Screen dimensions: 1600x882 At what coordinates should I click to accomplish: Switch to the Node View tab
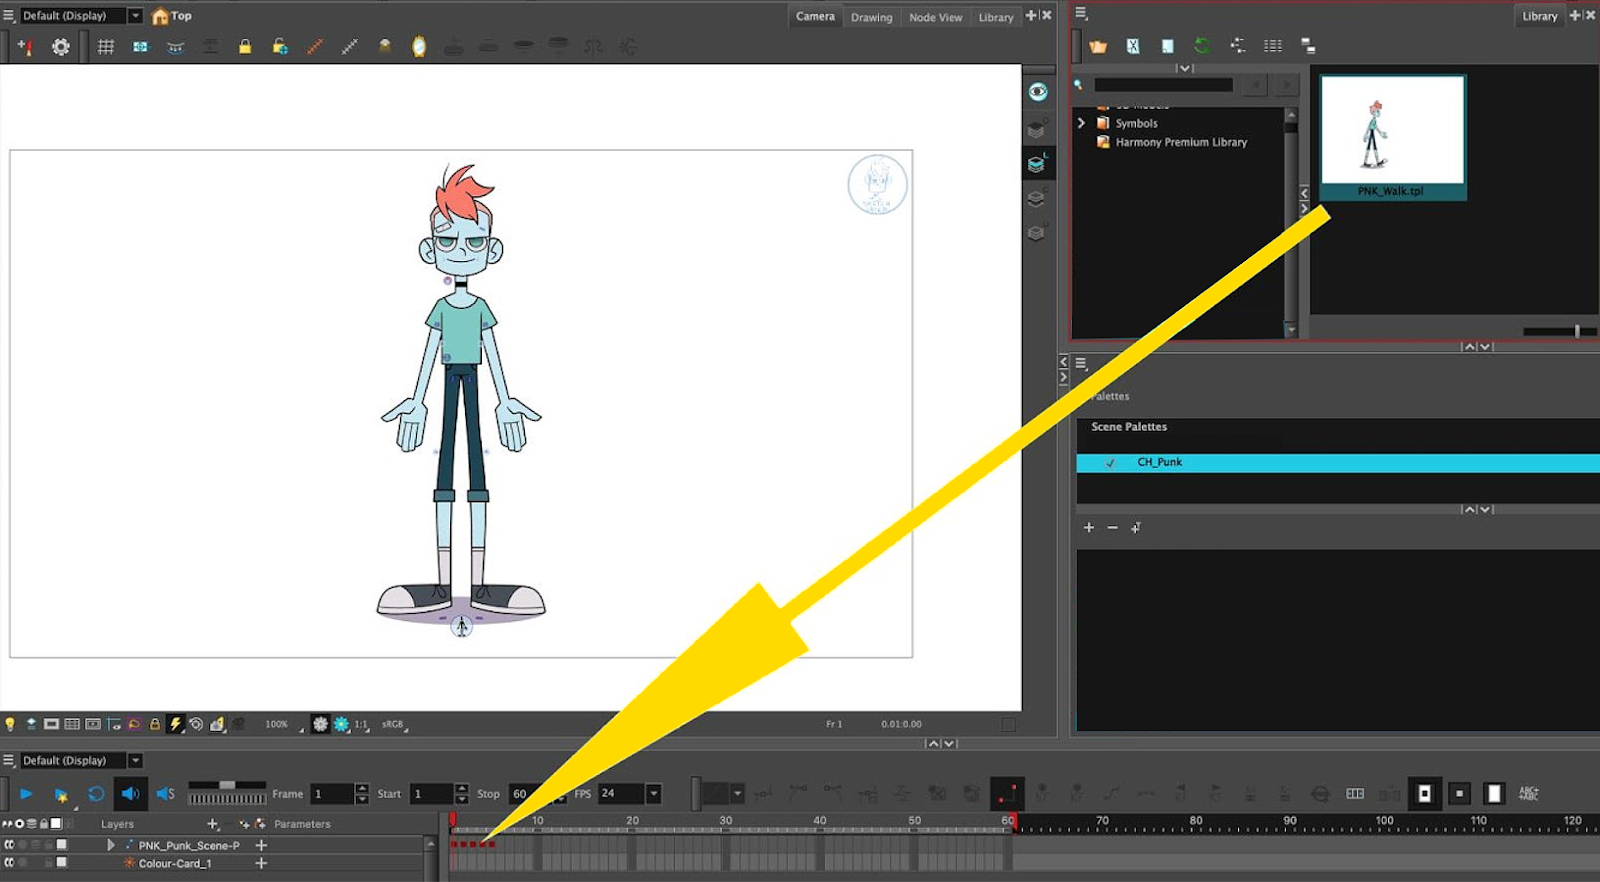click(x=935, y=17)
